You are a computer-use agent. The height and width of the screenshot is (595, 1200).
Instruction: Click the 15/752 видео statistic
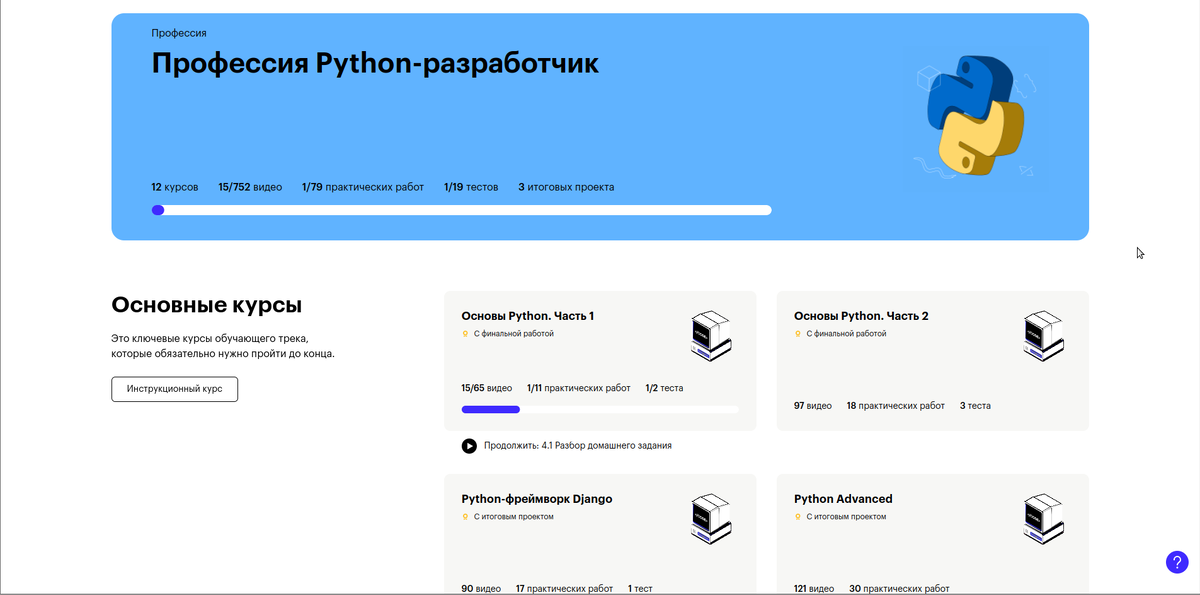(x=250, y=187)
